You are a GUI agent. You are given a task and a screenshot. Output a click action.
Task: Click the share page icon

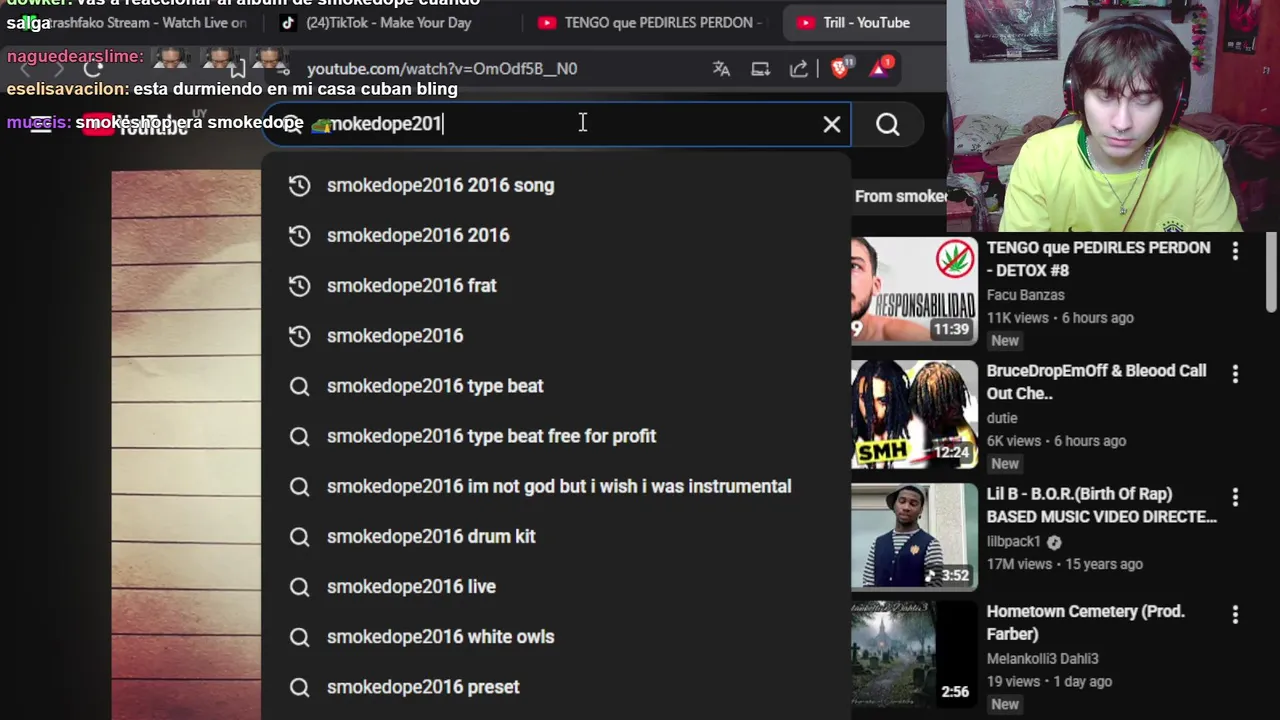799,69
